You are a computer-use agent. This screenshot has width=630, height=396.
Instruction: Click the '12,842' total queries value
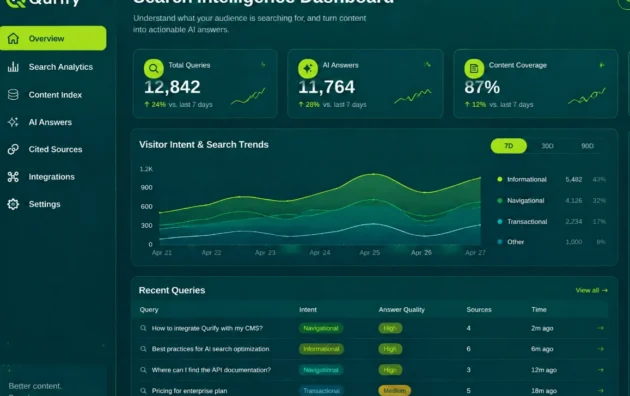[172, 87]
